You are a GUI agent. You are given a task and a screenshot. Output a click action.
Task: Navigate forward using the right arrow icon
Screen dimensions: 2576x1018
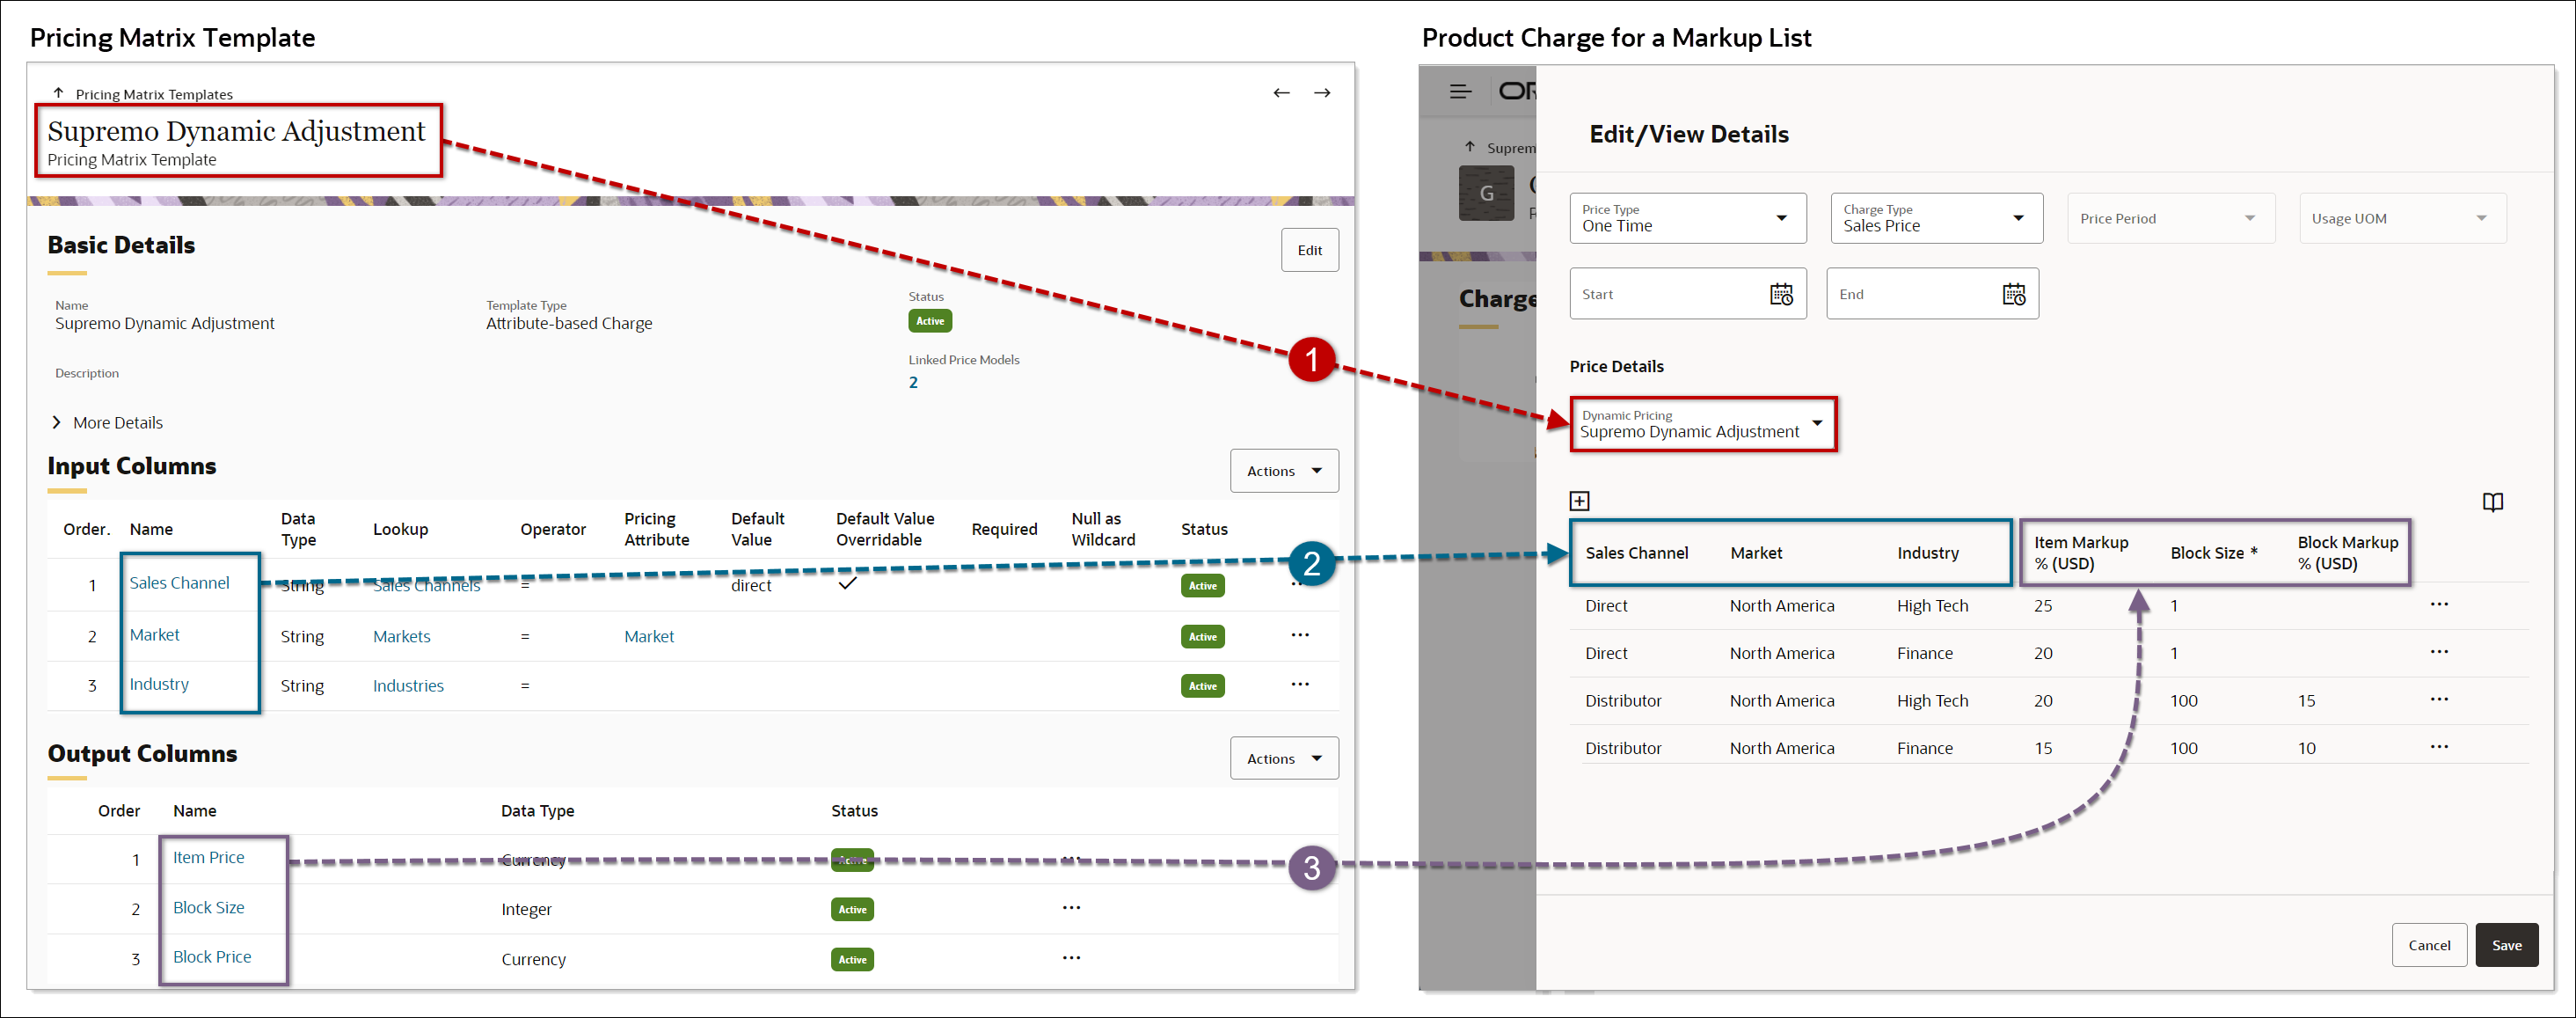click(1322, 92)
